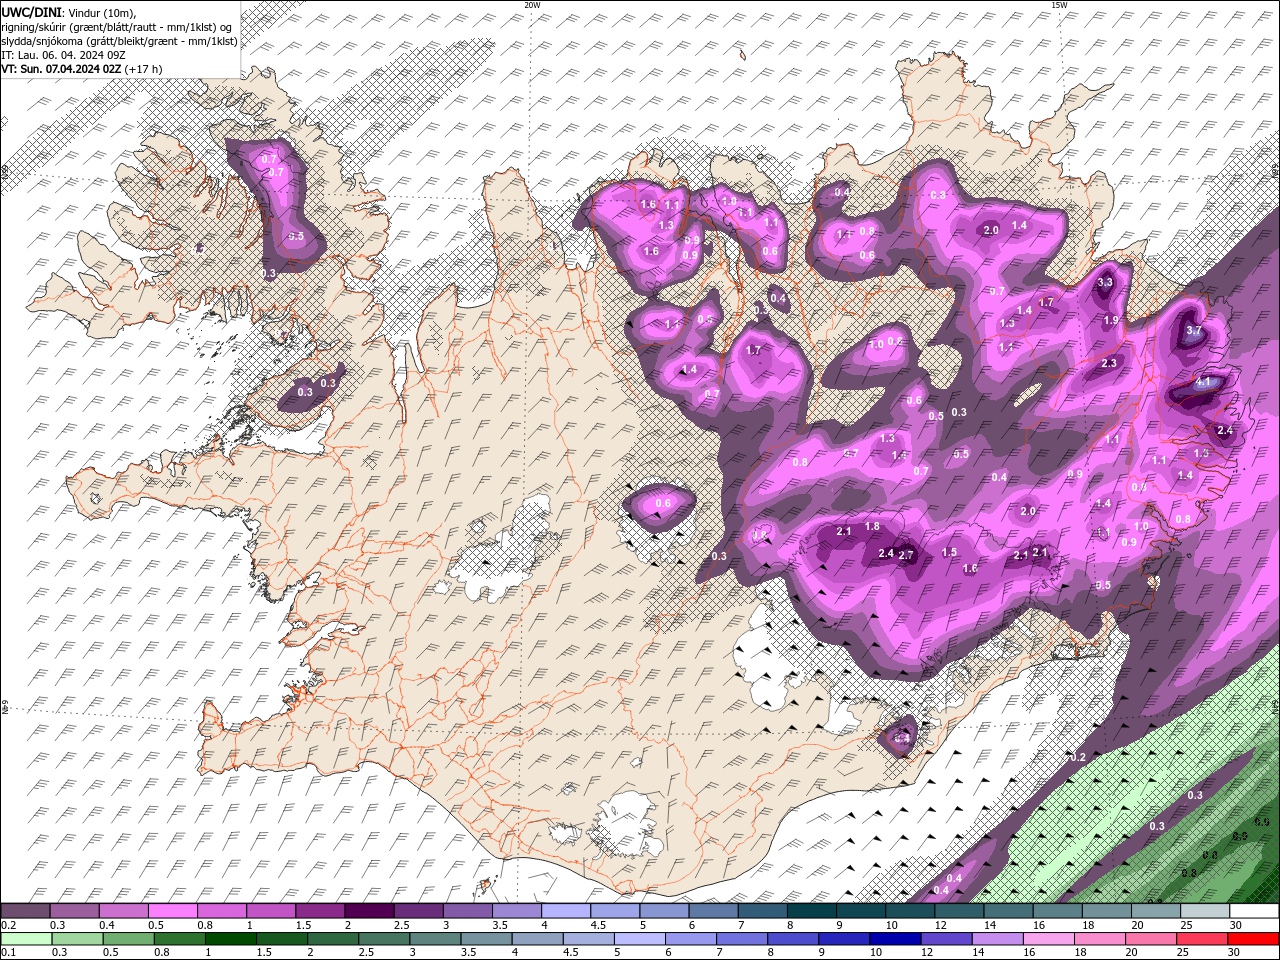The width and height of the screenshot is (1280, 960).
Task: Click the bright red 30 swatch, bottom legend
Action: tap(1251, 939)
